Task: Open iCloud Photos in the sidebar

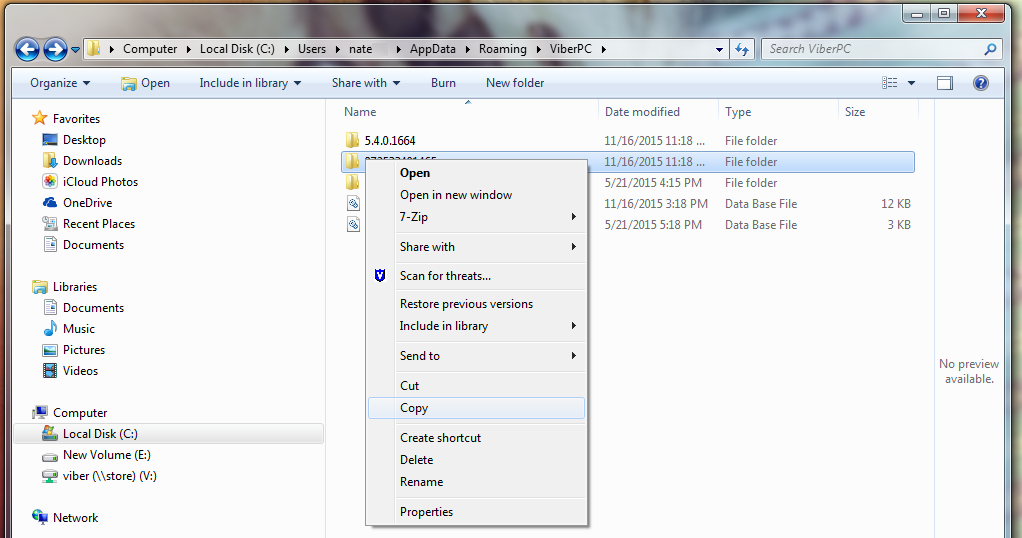Action: pos(100,181)
